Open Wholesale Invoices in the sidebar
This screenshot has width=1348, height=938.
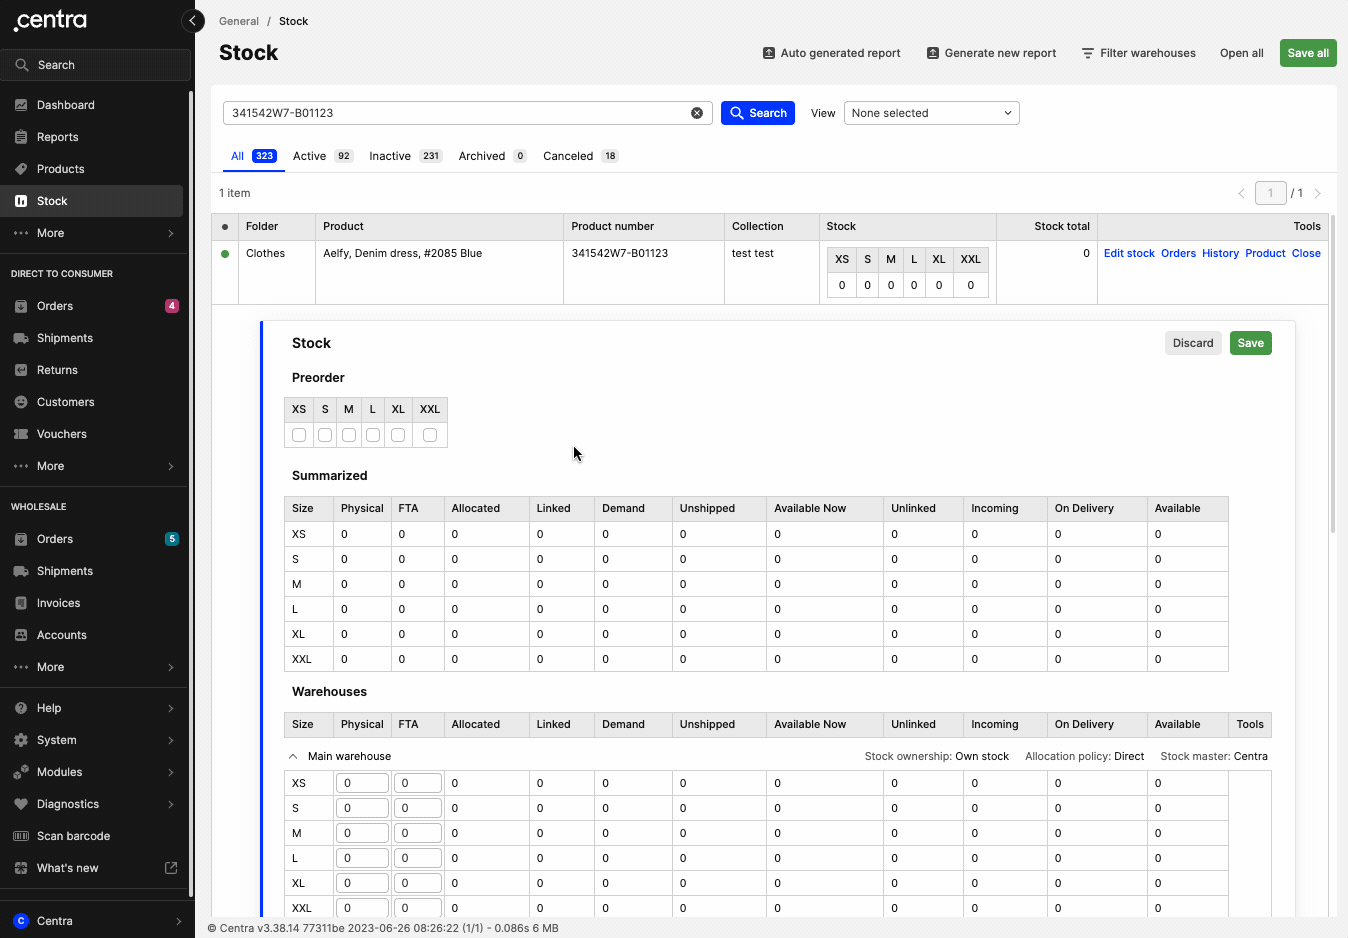pyautogui.click(x=58, y=603)
